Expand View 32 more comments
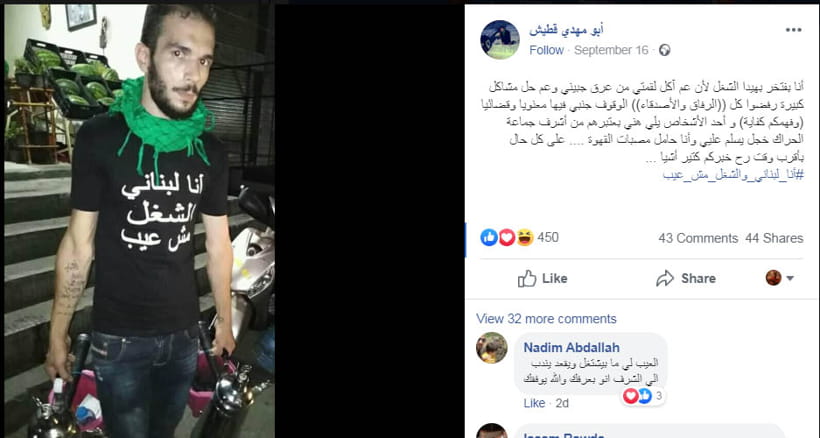The height and width of the screenshot is (438, 820). (546, 319)
